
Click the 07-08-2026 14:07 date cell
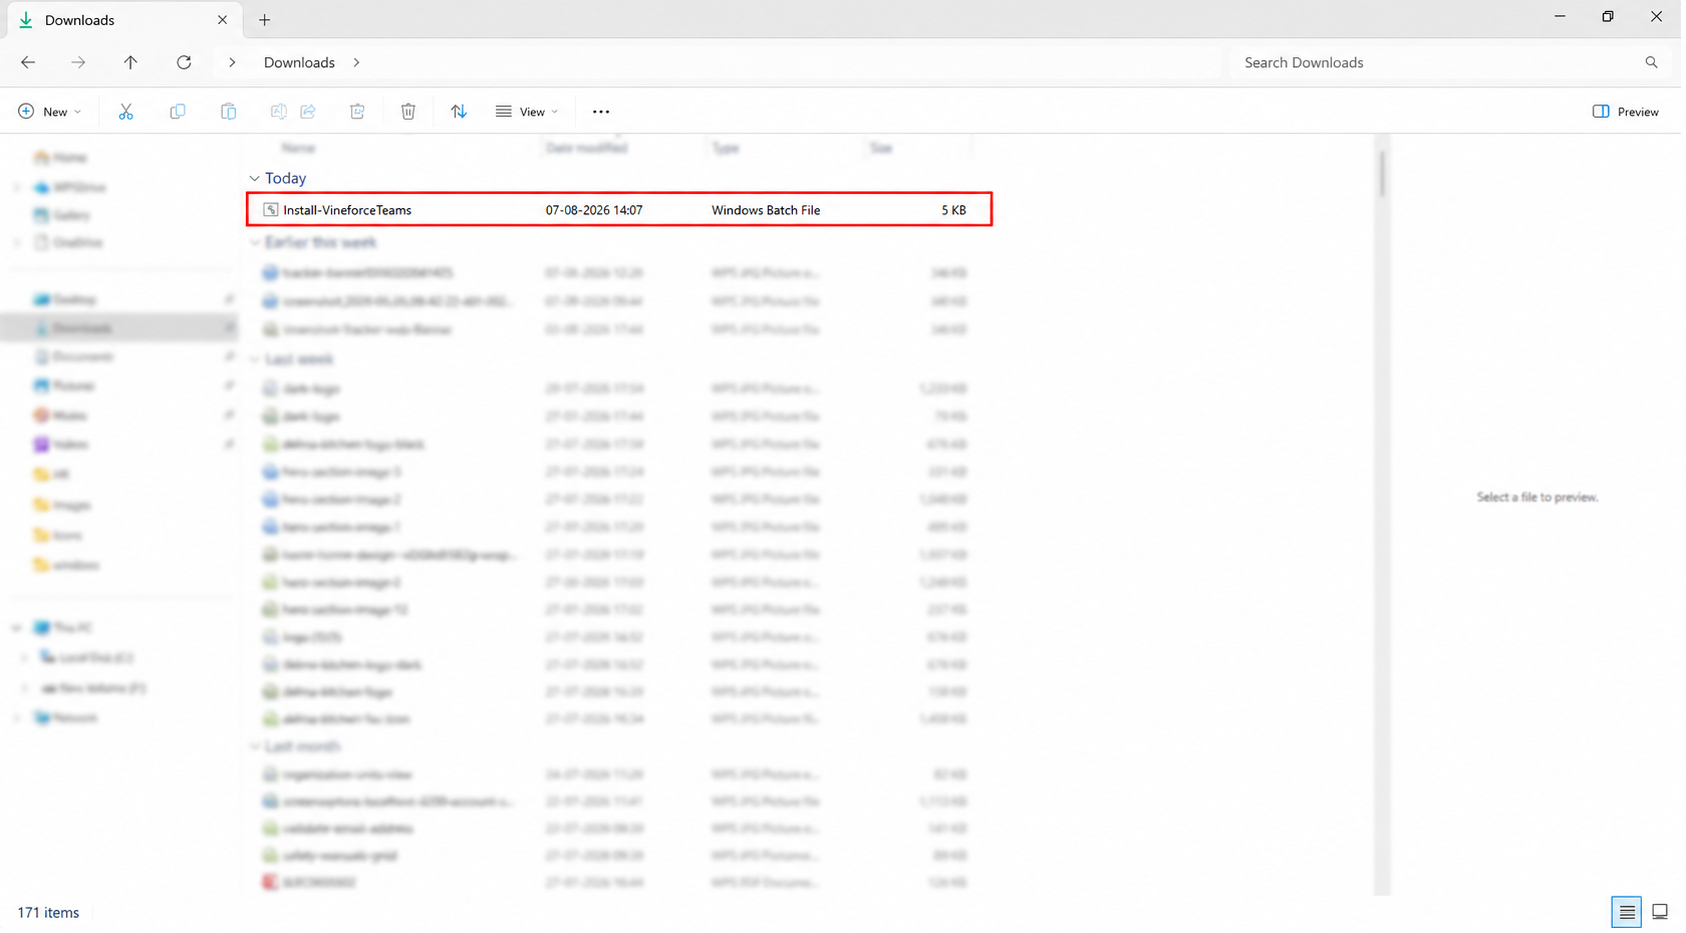tap(594, 210)
